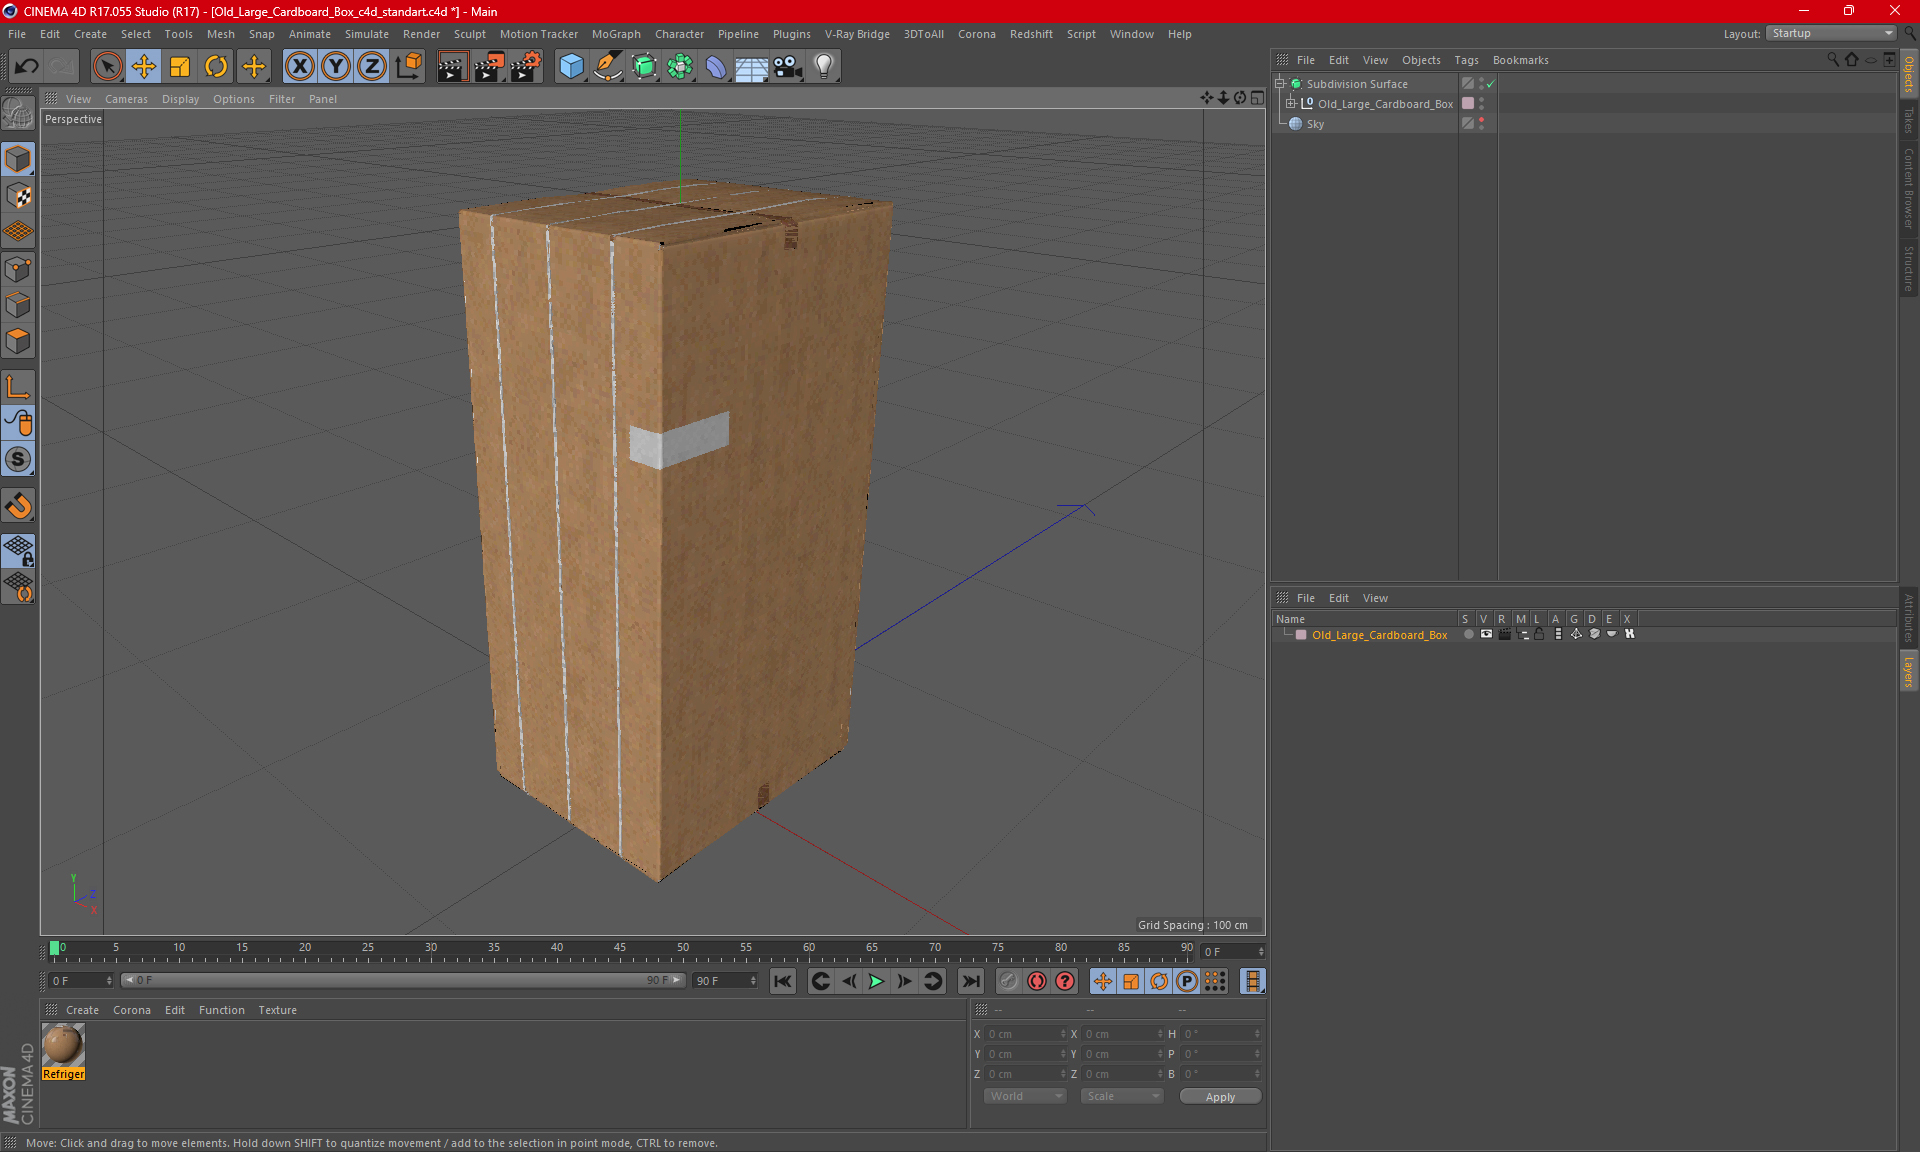1920x1152 pixels.
Task: Open the Simulate menu
Action: [367, 34]
